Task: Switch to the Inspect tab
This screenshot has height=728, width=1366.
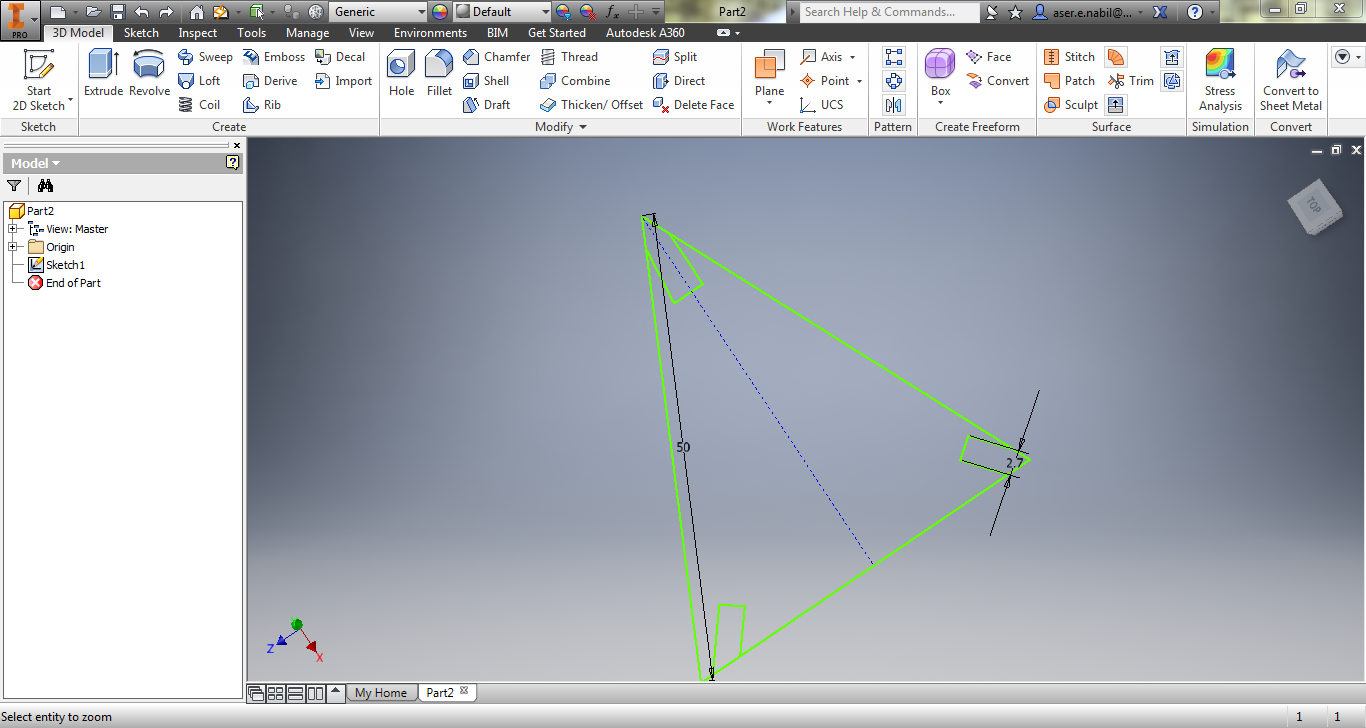Action: coord(198,33)
